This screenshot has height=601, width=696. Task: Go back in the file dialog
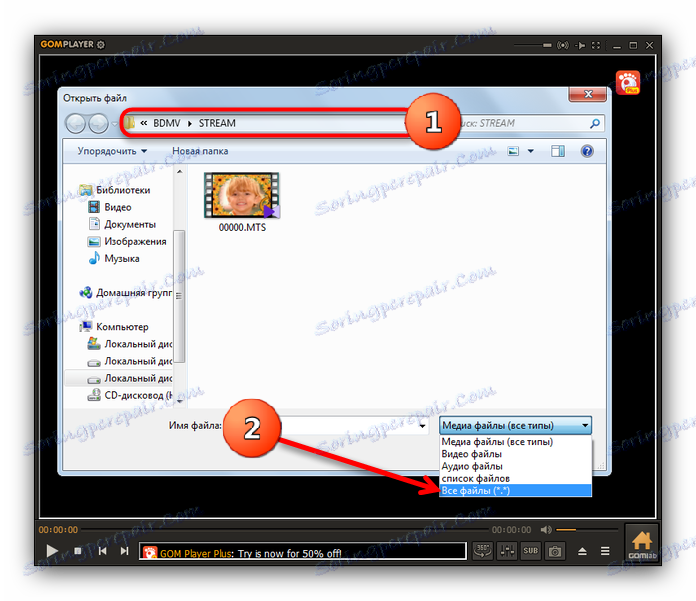(75, 123)
